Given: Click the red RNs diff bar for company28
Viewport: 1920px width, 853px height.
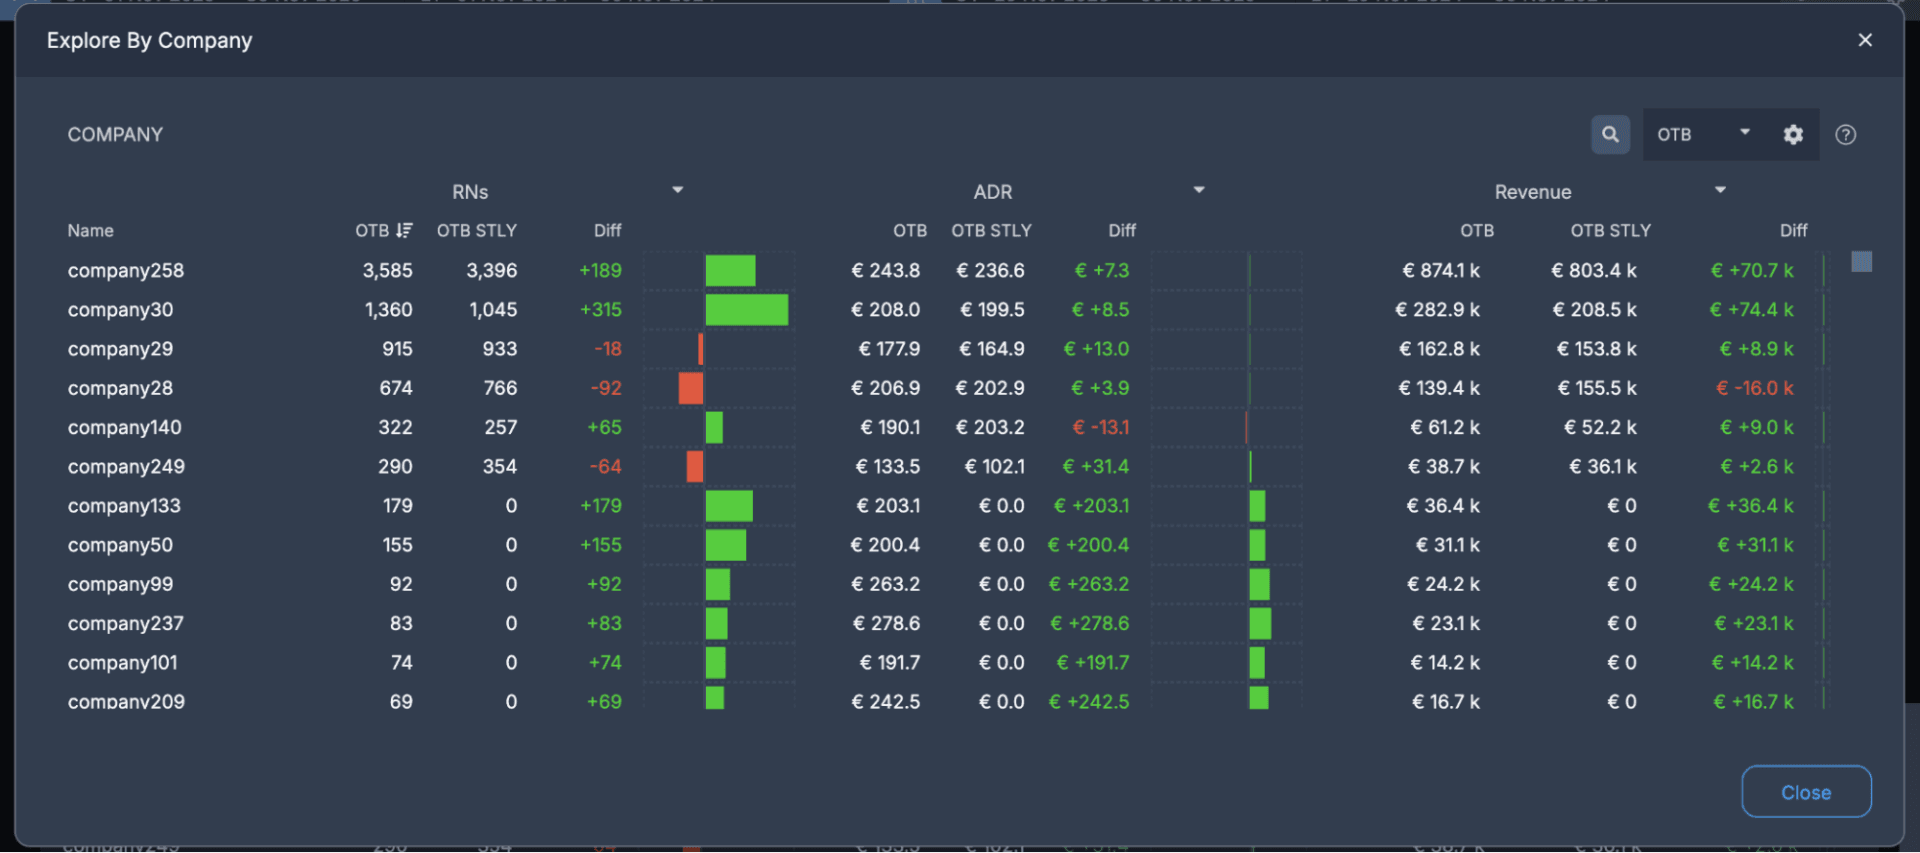Looking at the screenshot, I should 690,388.
